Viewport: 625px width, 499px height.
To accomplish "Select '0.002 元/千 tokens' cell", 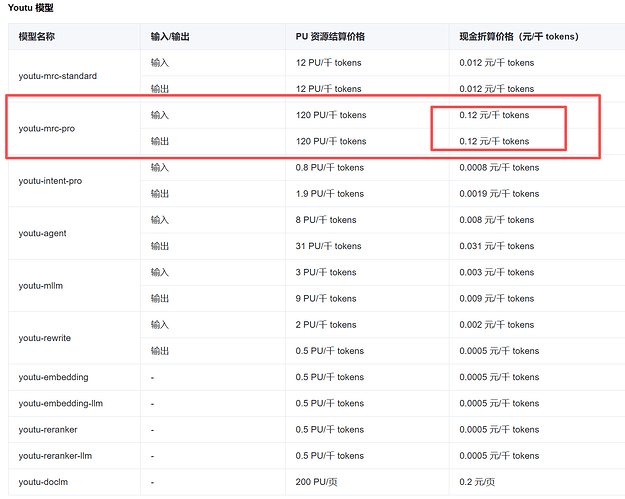I will (497, 325).
